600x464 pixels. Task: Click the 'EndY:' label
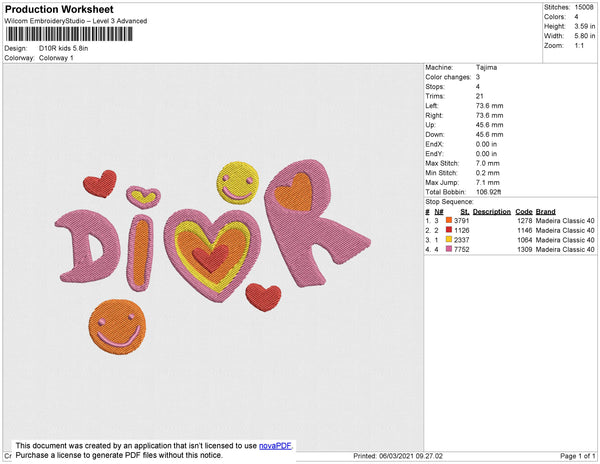(x=434, y=154)
